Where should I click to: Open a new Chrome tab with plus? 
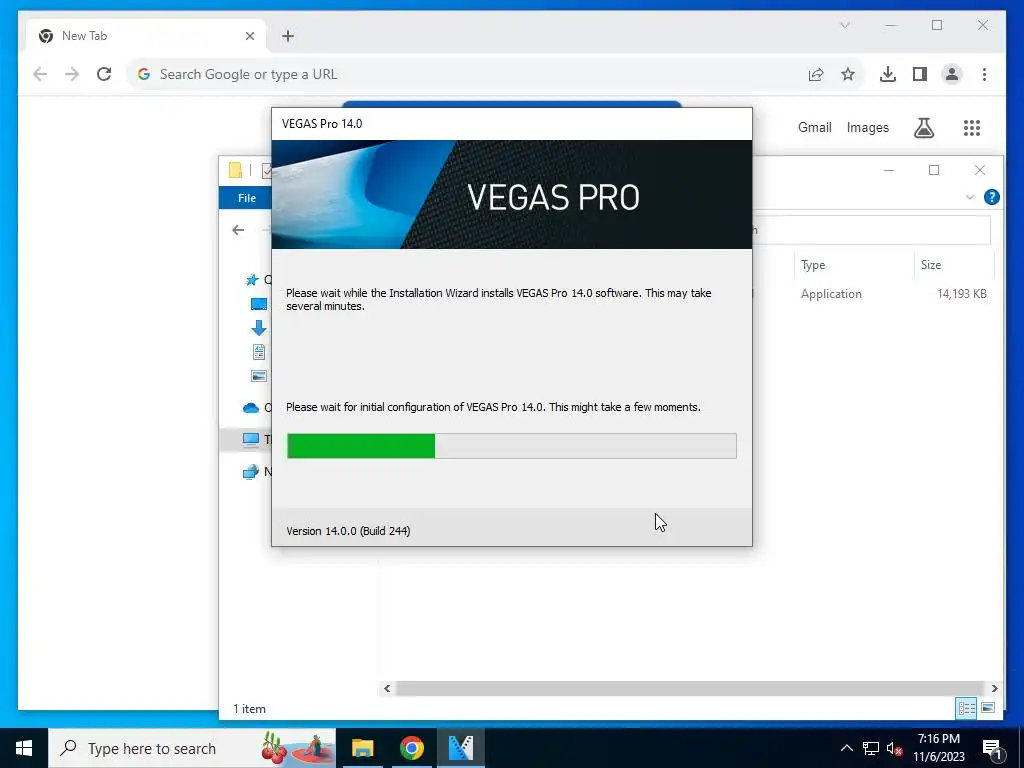tap(288, 36)
